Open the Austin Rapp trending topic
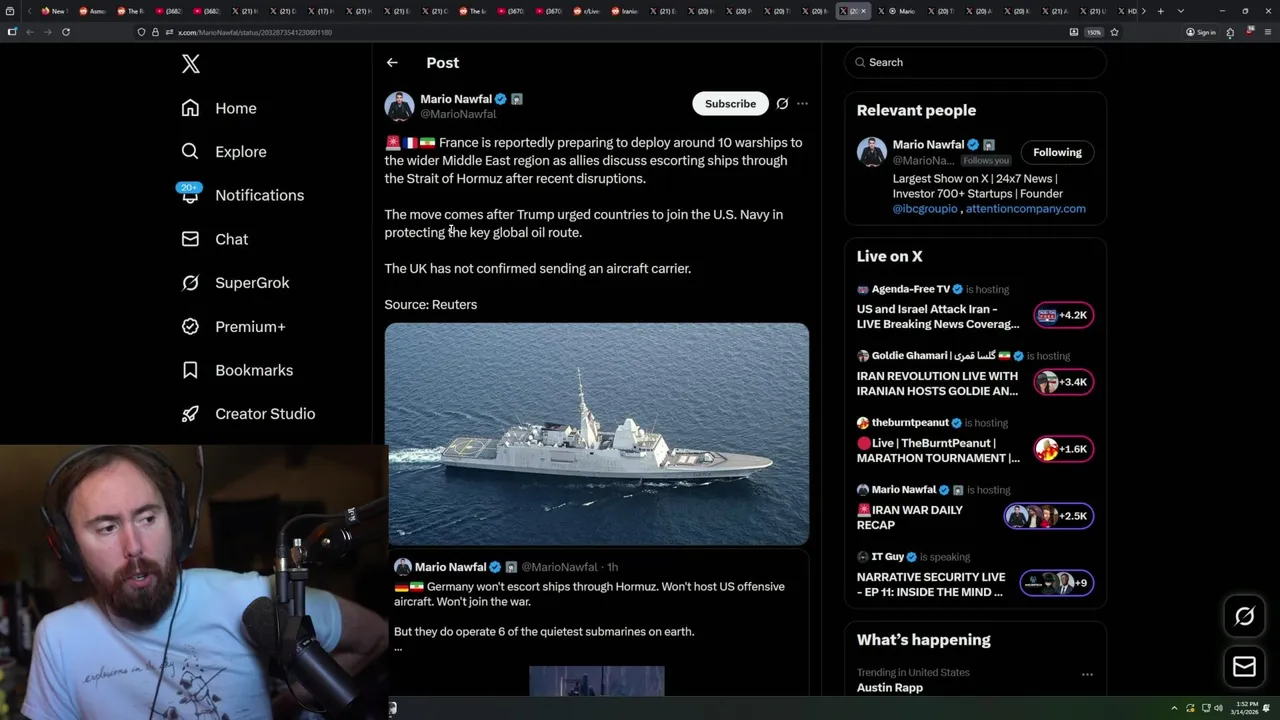This screenshot has width=1280, height=720. click(889, 687)
